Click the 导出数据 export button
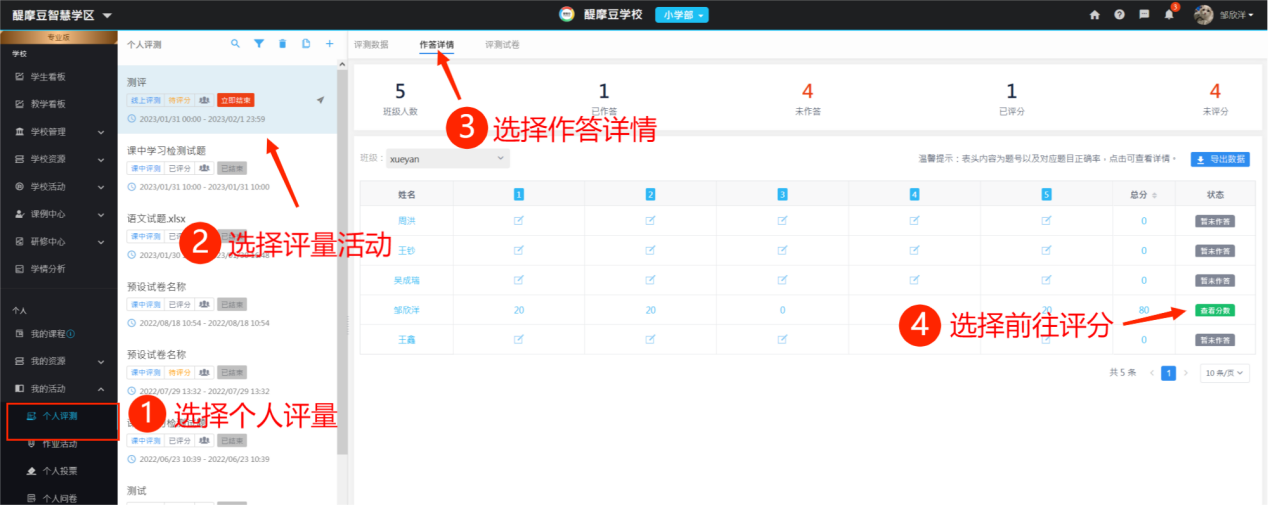This screenshot has height=505, width=1268. coord(1219,159)
